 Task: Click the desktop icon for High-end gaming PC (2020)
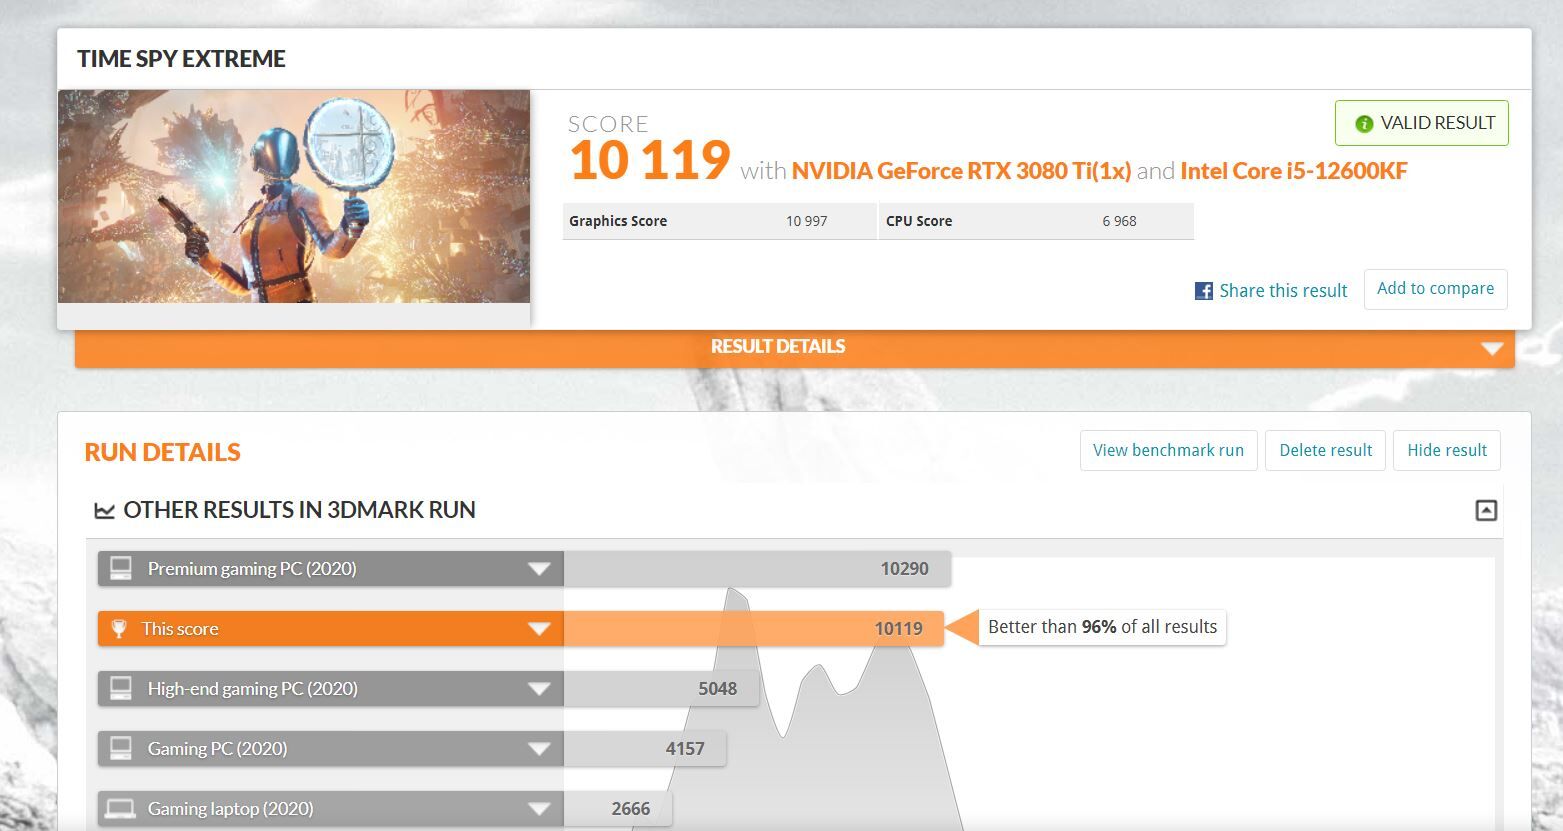121,689
